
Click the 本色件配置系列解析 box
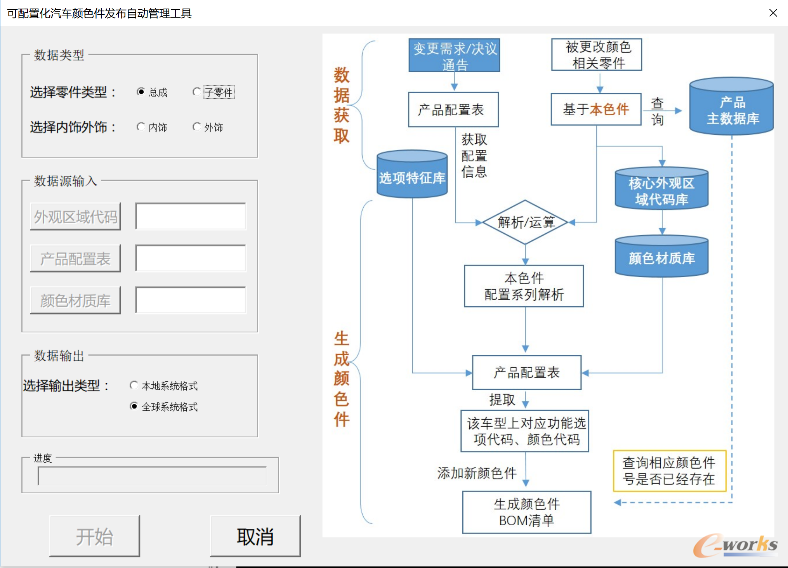point(524,286)
